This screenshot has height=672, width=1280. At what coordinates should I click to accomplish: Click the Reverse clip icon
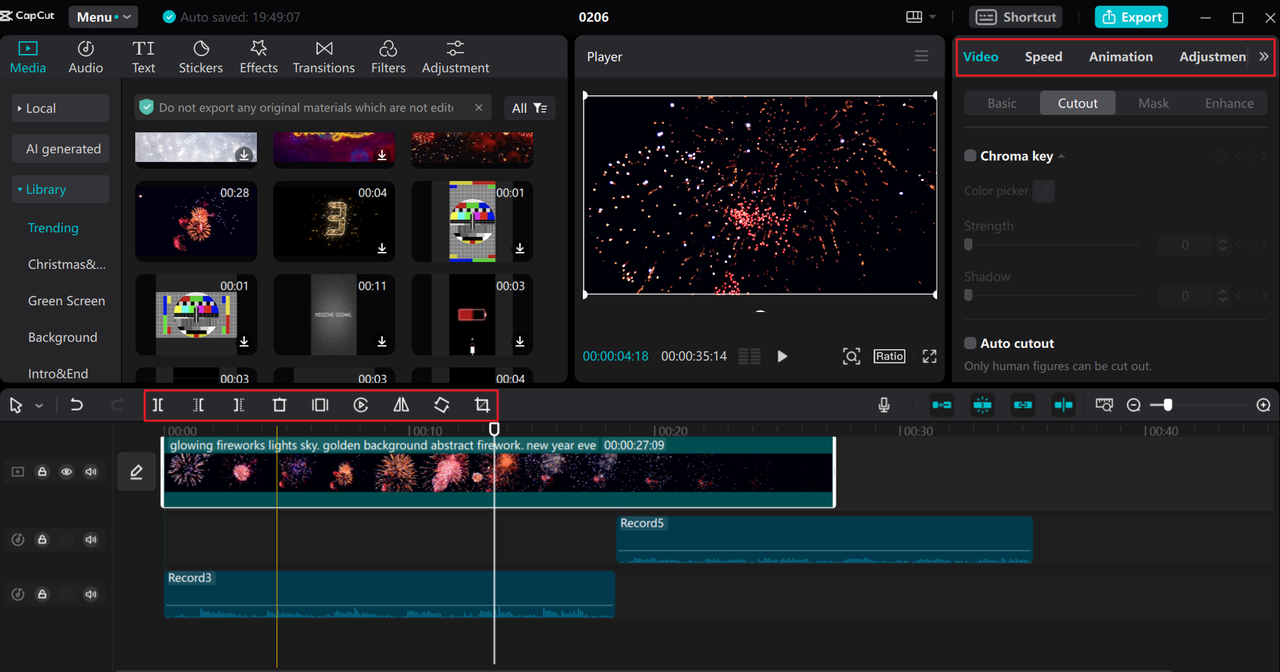(361, 405)
